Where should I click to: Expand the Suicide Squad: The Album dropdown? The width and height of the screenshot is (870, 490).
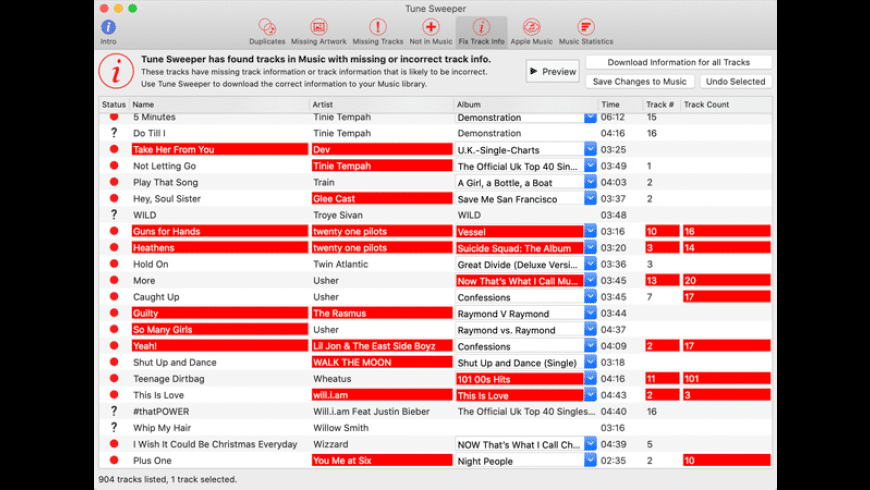[590, 247]
